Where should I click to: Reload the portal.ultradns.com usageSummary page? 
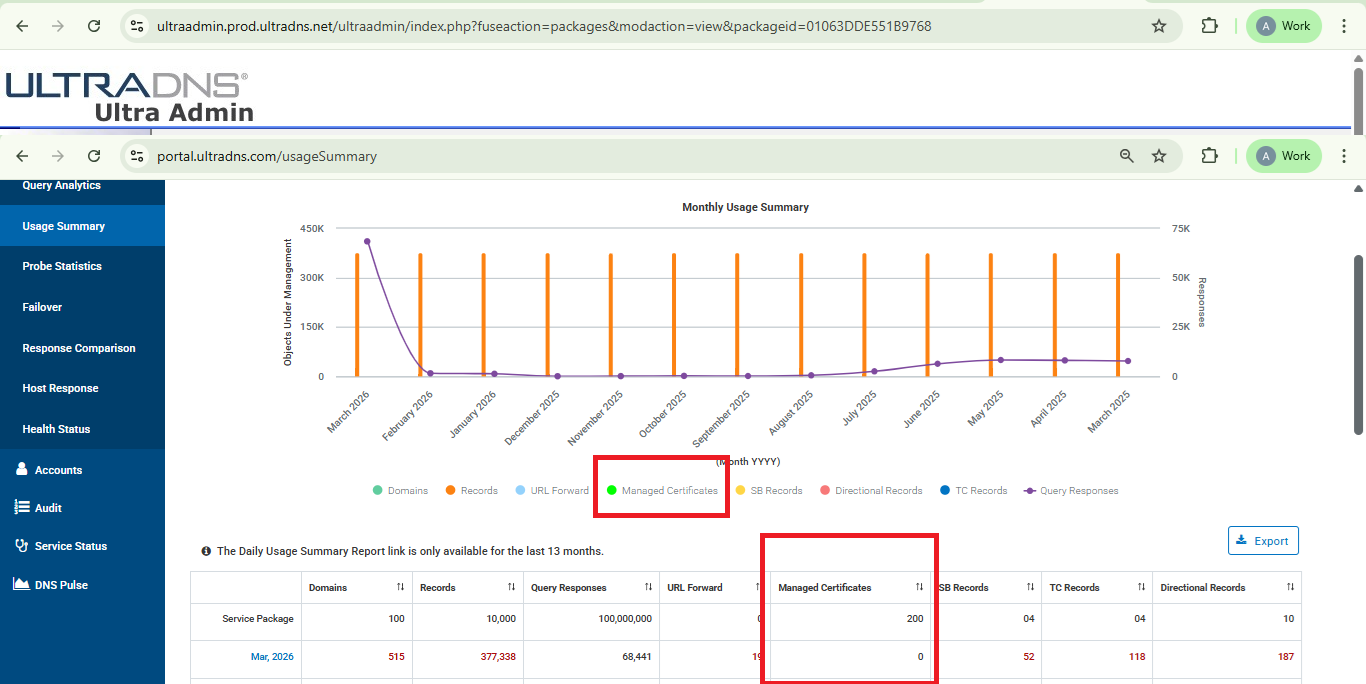pyautogui.click(x=94, y=156)
